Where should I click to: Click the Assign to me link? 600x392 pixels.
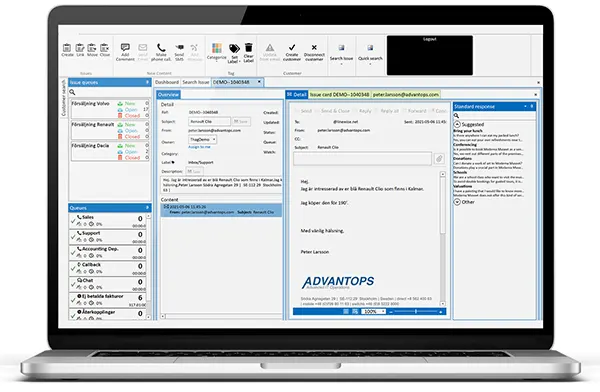(199, 147)
